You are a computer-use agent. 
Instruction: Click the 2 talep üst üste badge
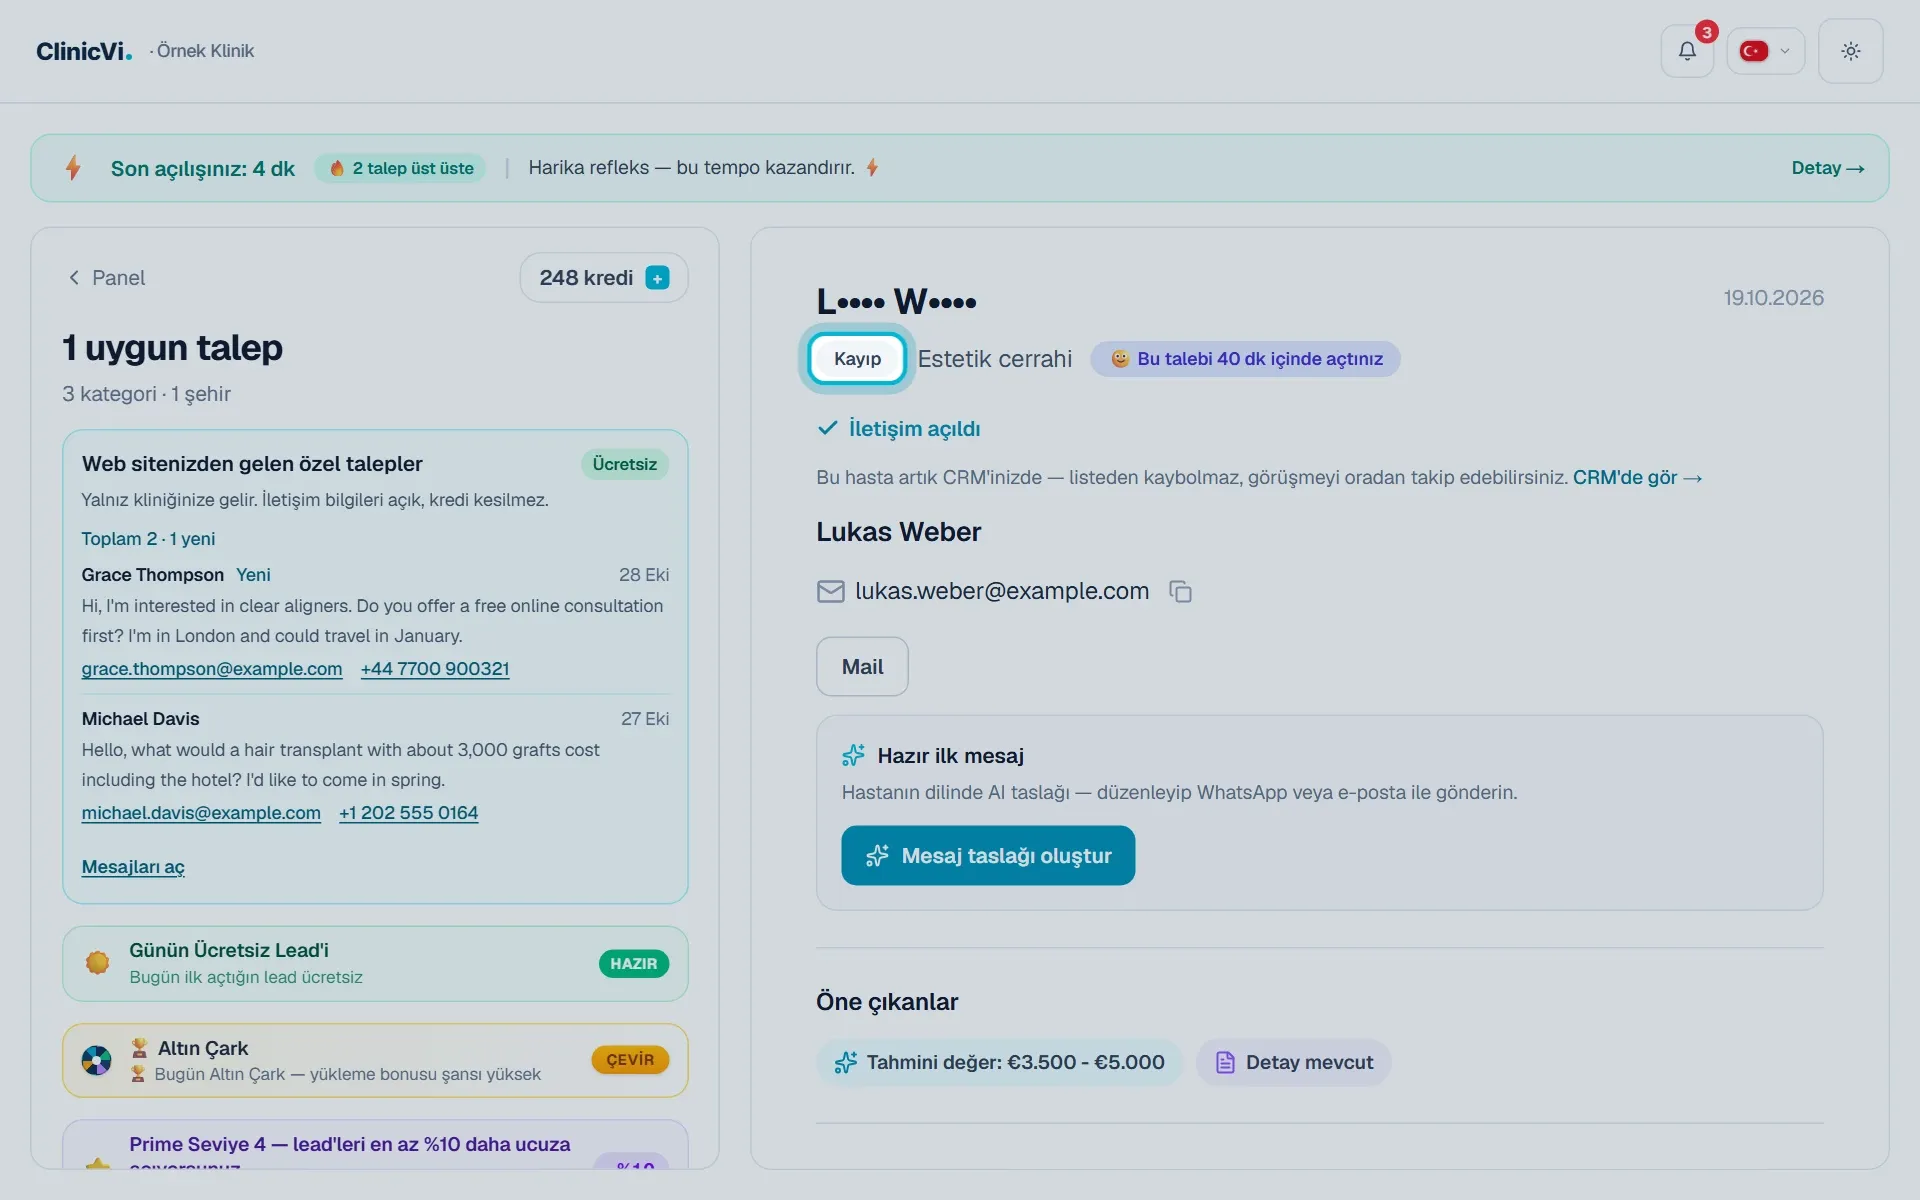(401, 168)
